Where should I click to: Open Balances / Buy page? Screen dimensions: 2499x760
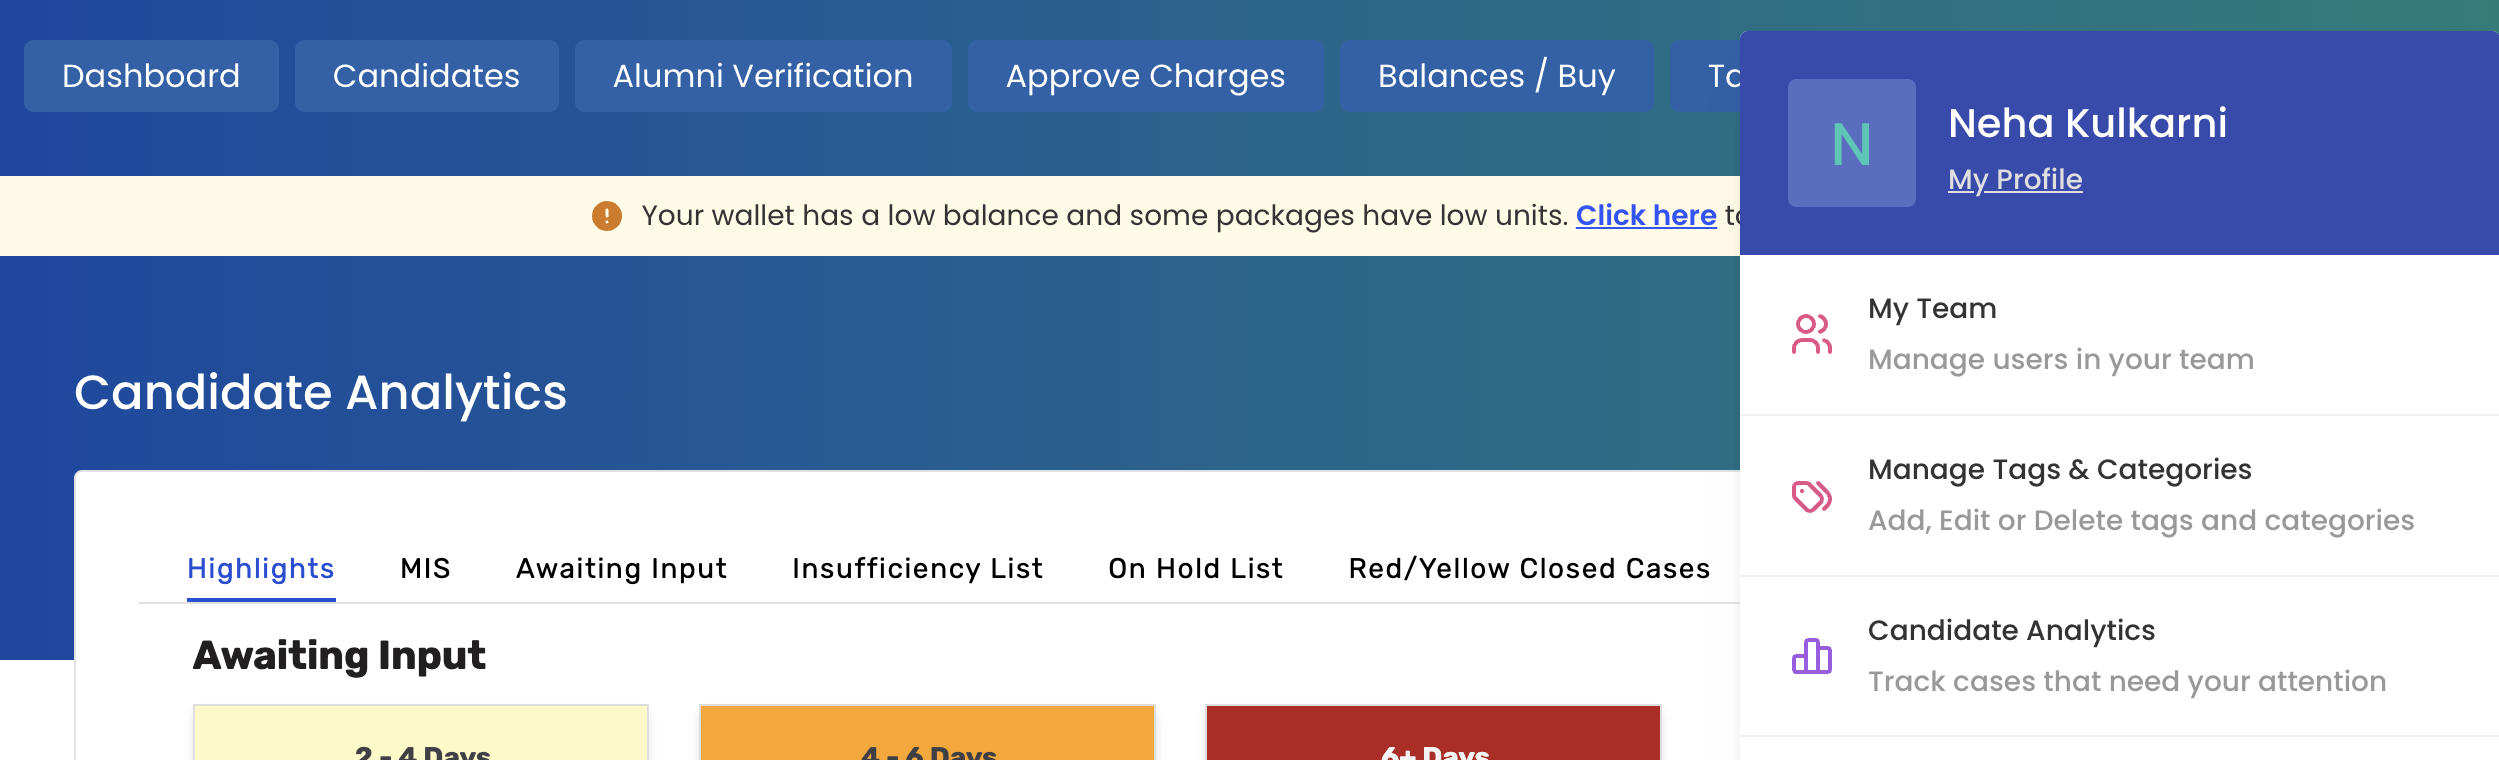coord(1495,76)
